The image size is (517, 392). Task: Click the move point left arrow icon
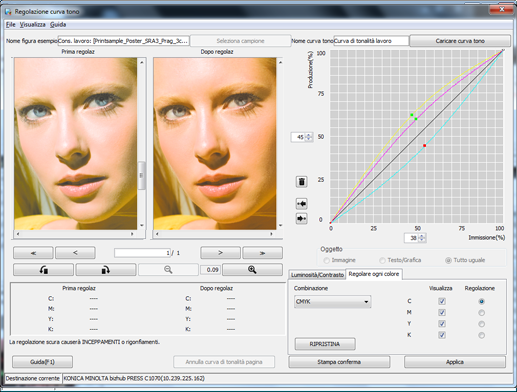pyautogui.click(x=301, y=204)
